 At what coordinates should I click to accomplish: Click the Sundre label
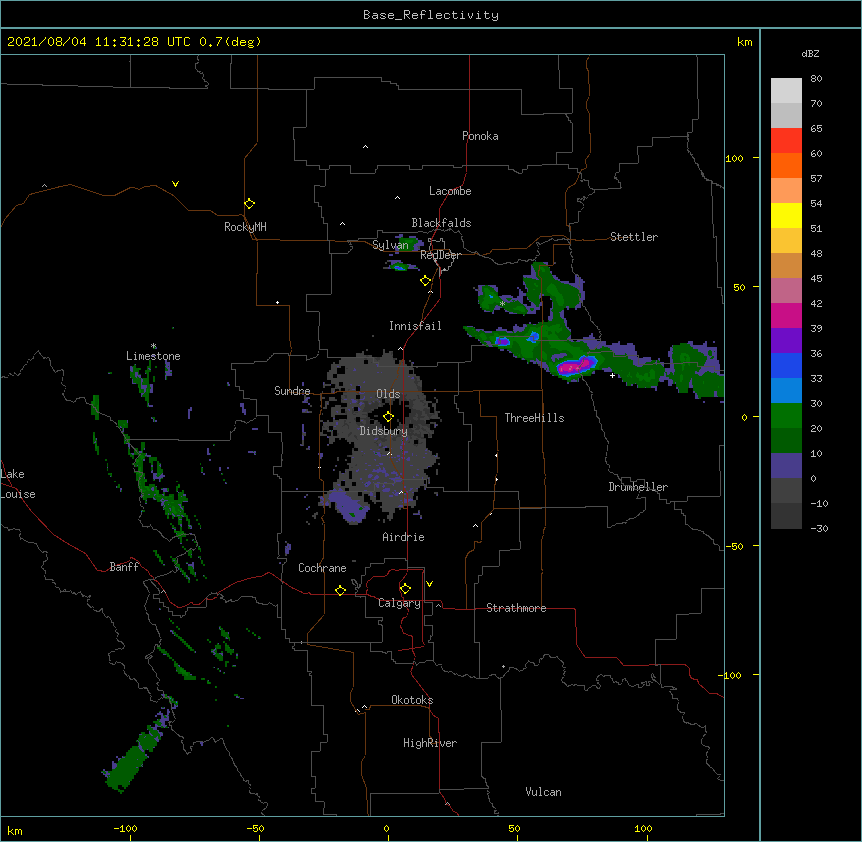[x=292, y=391]
